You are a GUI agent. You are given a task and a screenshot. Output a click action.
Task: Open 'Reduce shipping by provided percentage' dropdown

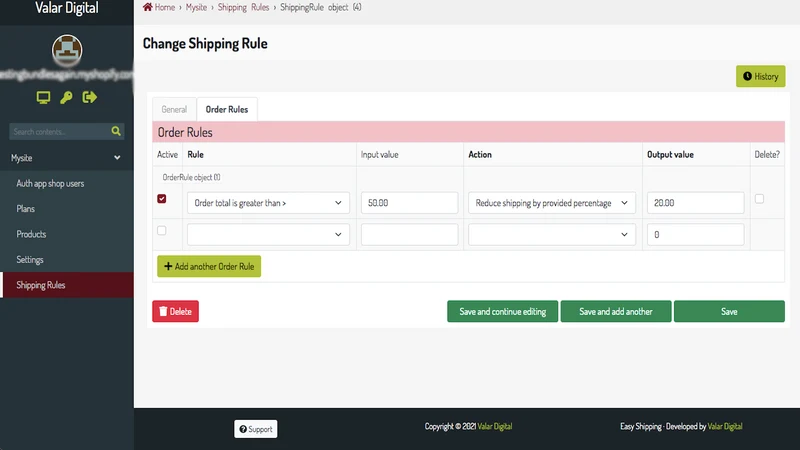(552, 203)
